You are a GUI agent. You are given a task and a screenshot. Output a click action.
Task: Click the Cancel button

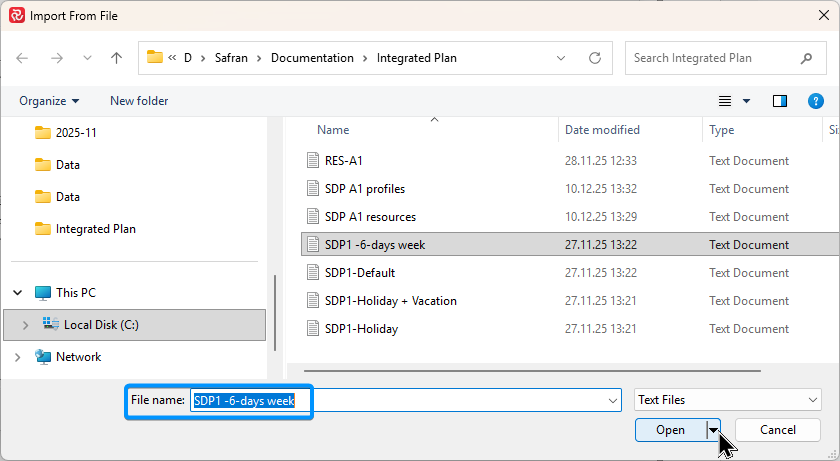tap(777, 430)
